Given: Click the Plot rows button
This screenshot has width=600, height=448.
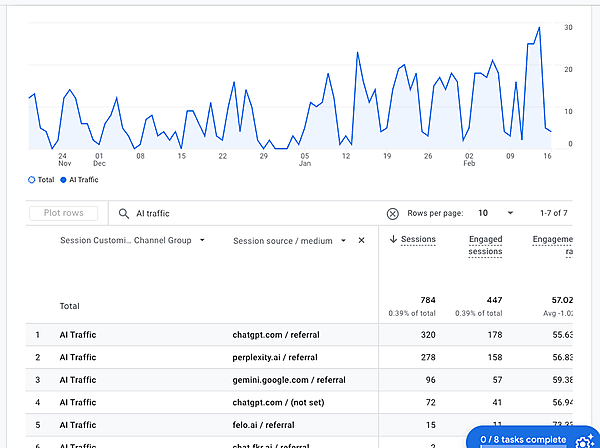Looking at the screenshot, I should click(64, 213).
